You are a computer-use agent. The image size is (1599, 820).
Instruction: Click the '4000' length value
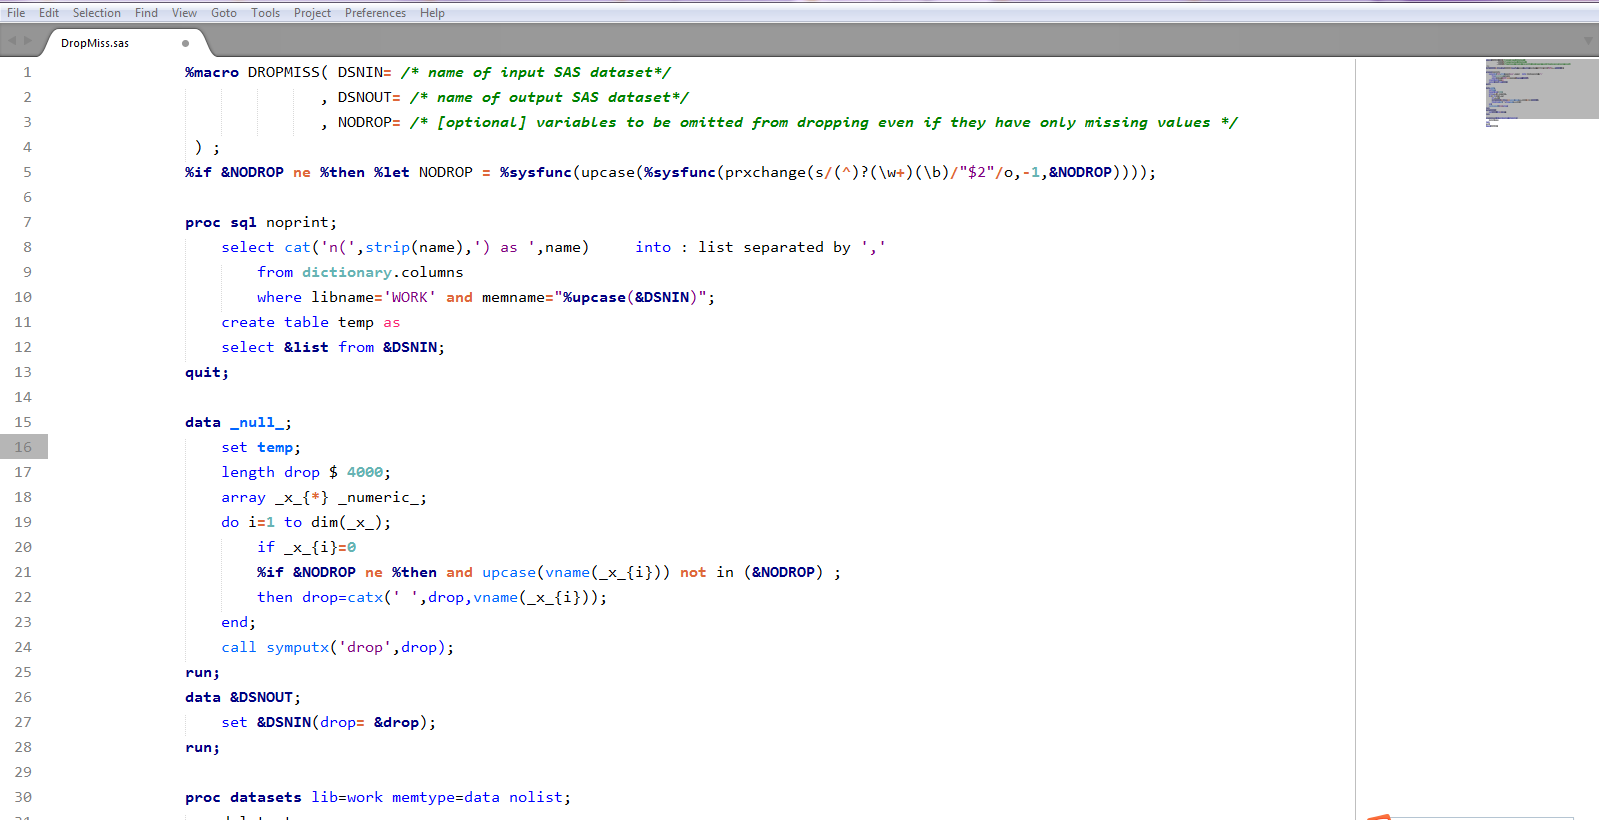[365, 472]
